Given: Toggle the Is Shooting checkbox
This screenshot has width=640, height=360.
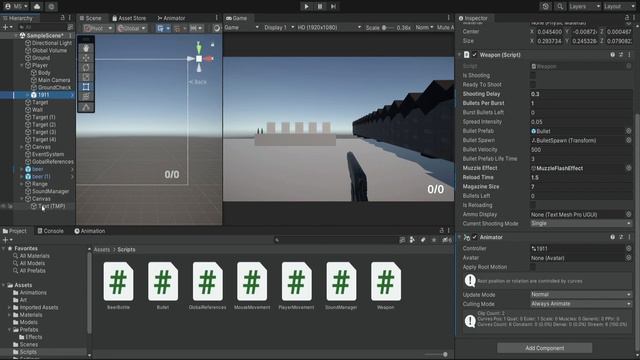Looking at the screenshot, I should point(533,76).
